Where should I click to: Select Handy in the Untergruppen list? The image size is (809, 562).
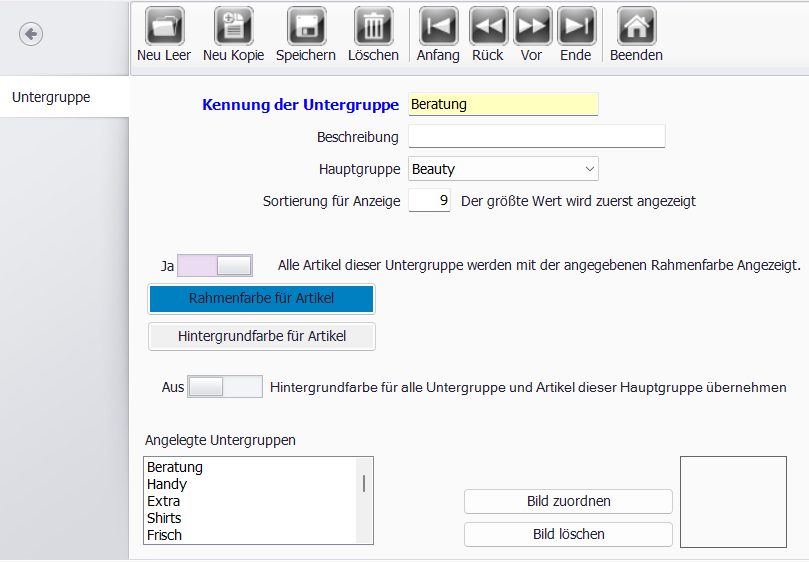(167, 484)
